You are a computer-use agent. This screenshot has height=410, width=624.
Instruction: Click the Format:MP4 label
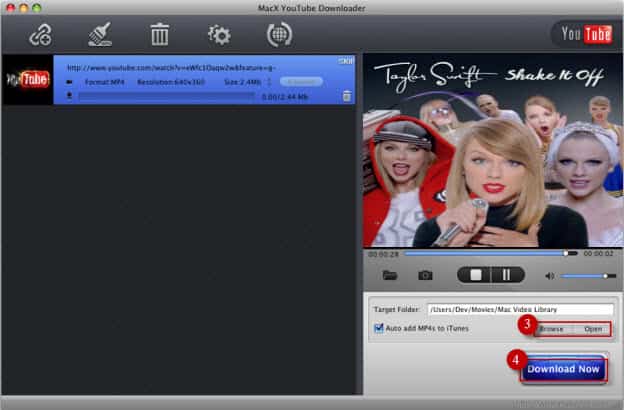click(x=104, y=82)
